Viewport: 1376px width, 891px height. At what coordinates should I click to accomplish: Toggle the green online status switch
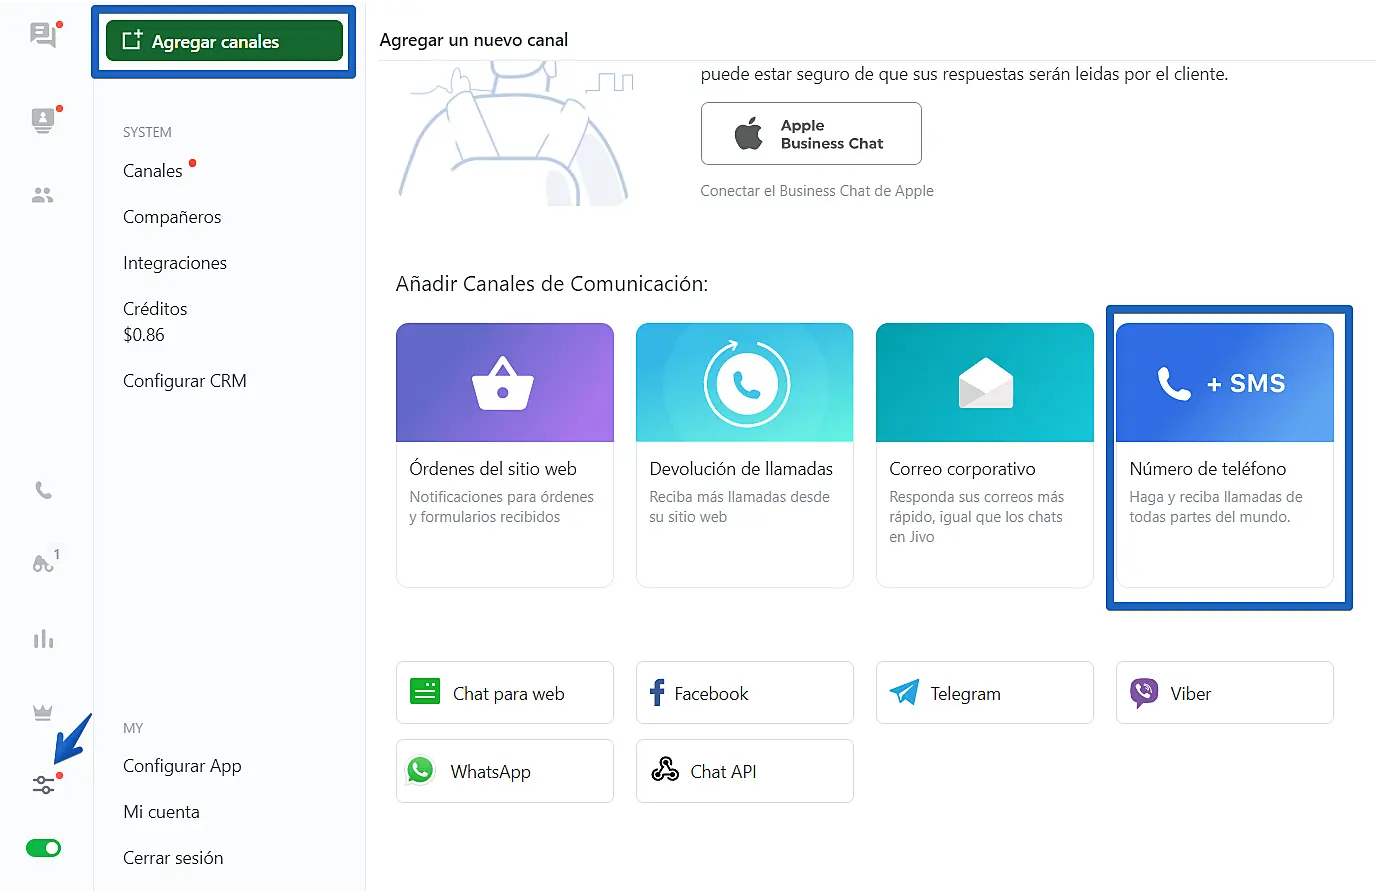click(x=43, y=848)
